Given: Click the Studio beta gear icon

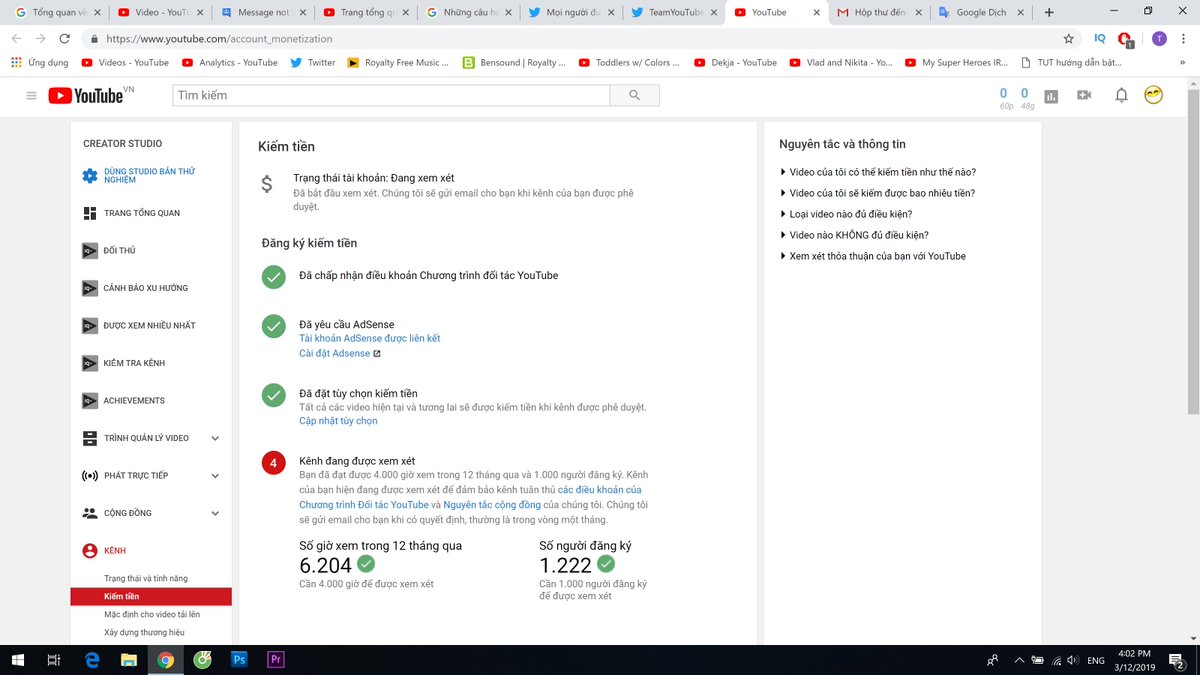Looking at the screenshot, I should click(90, 176).
